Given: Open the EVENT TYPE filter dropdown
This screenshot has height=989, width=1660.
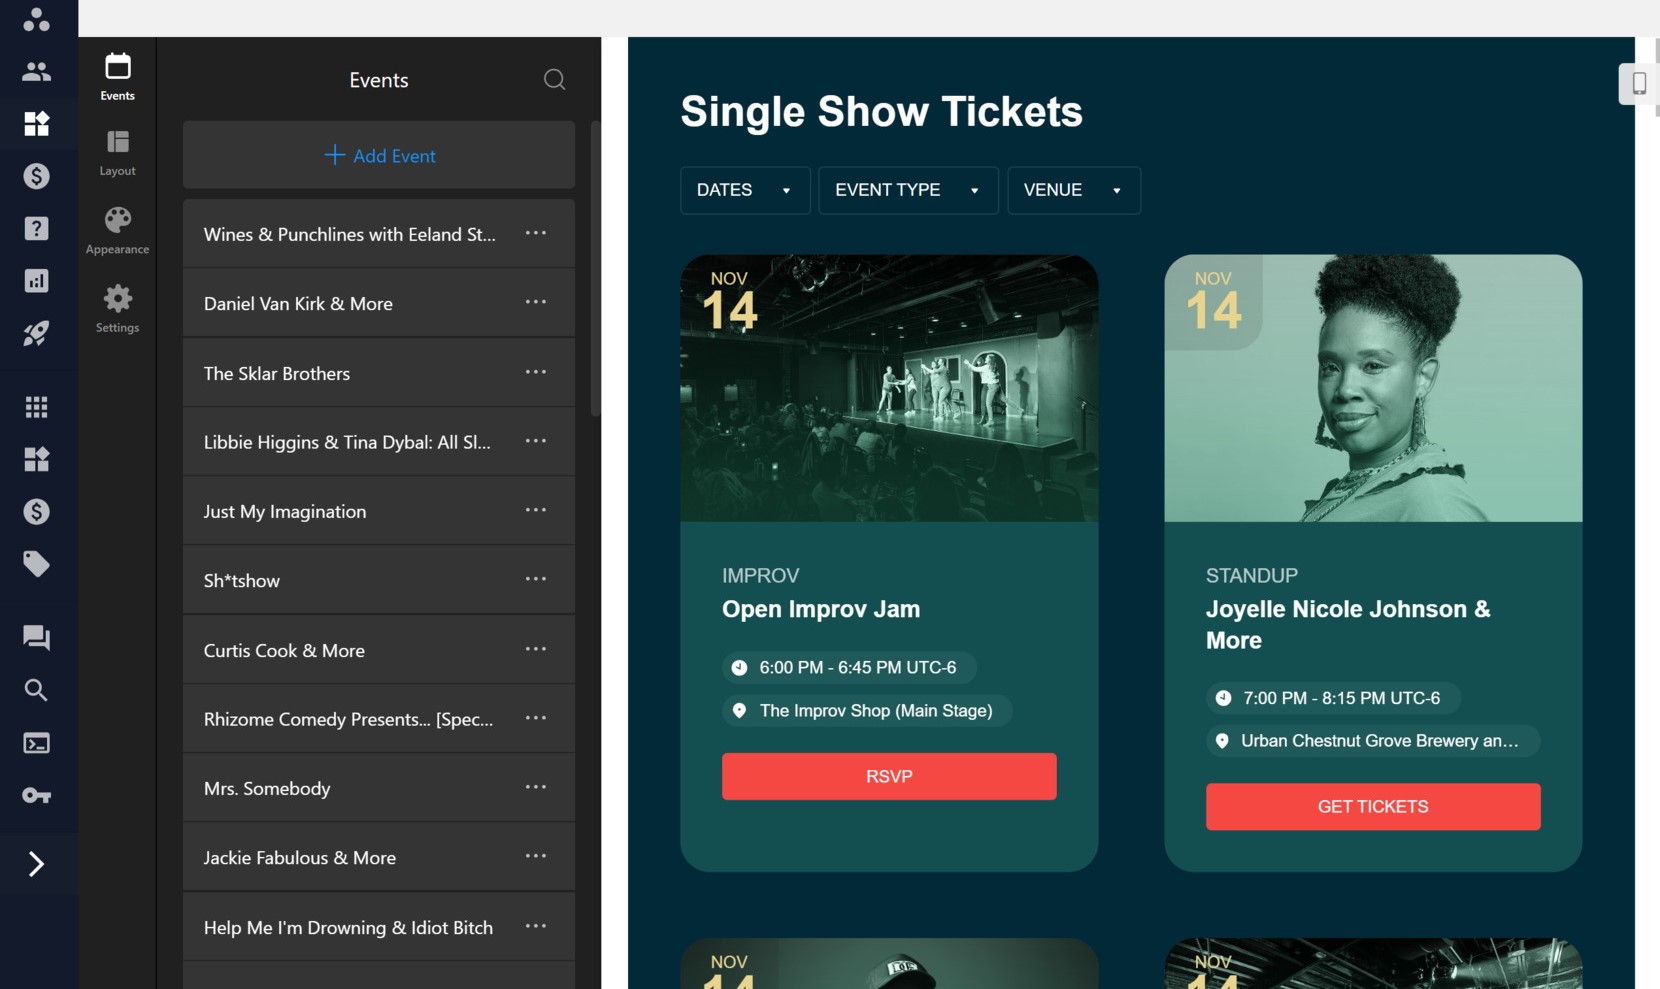Looking at the screenshot, I should (907, 190).
